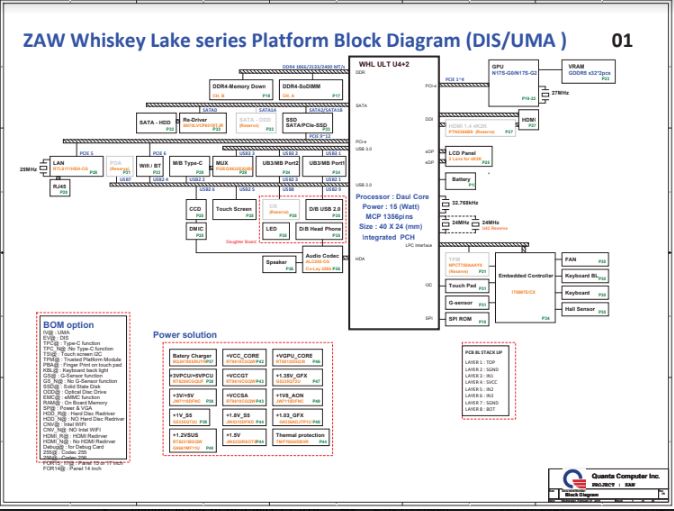Click the 'PCB 8L STACK UP' heading
This screenshot has width=674, height=511.
coord(484,352)
